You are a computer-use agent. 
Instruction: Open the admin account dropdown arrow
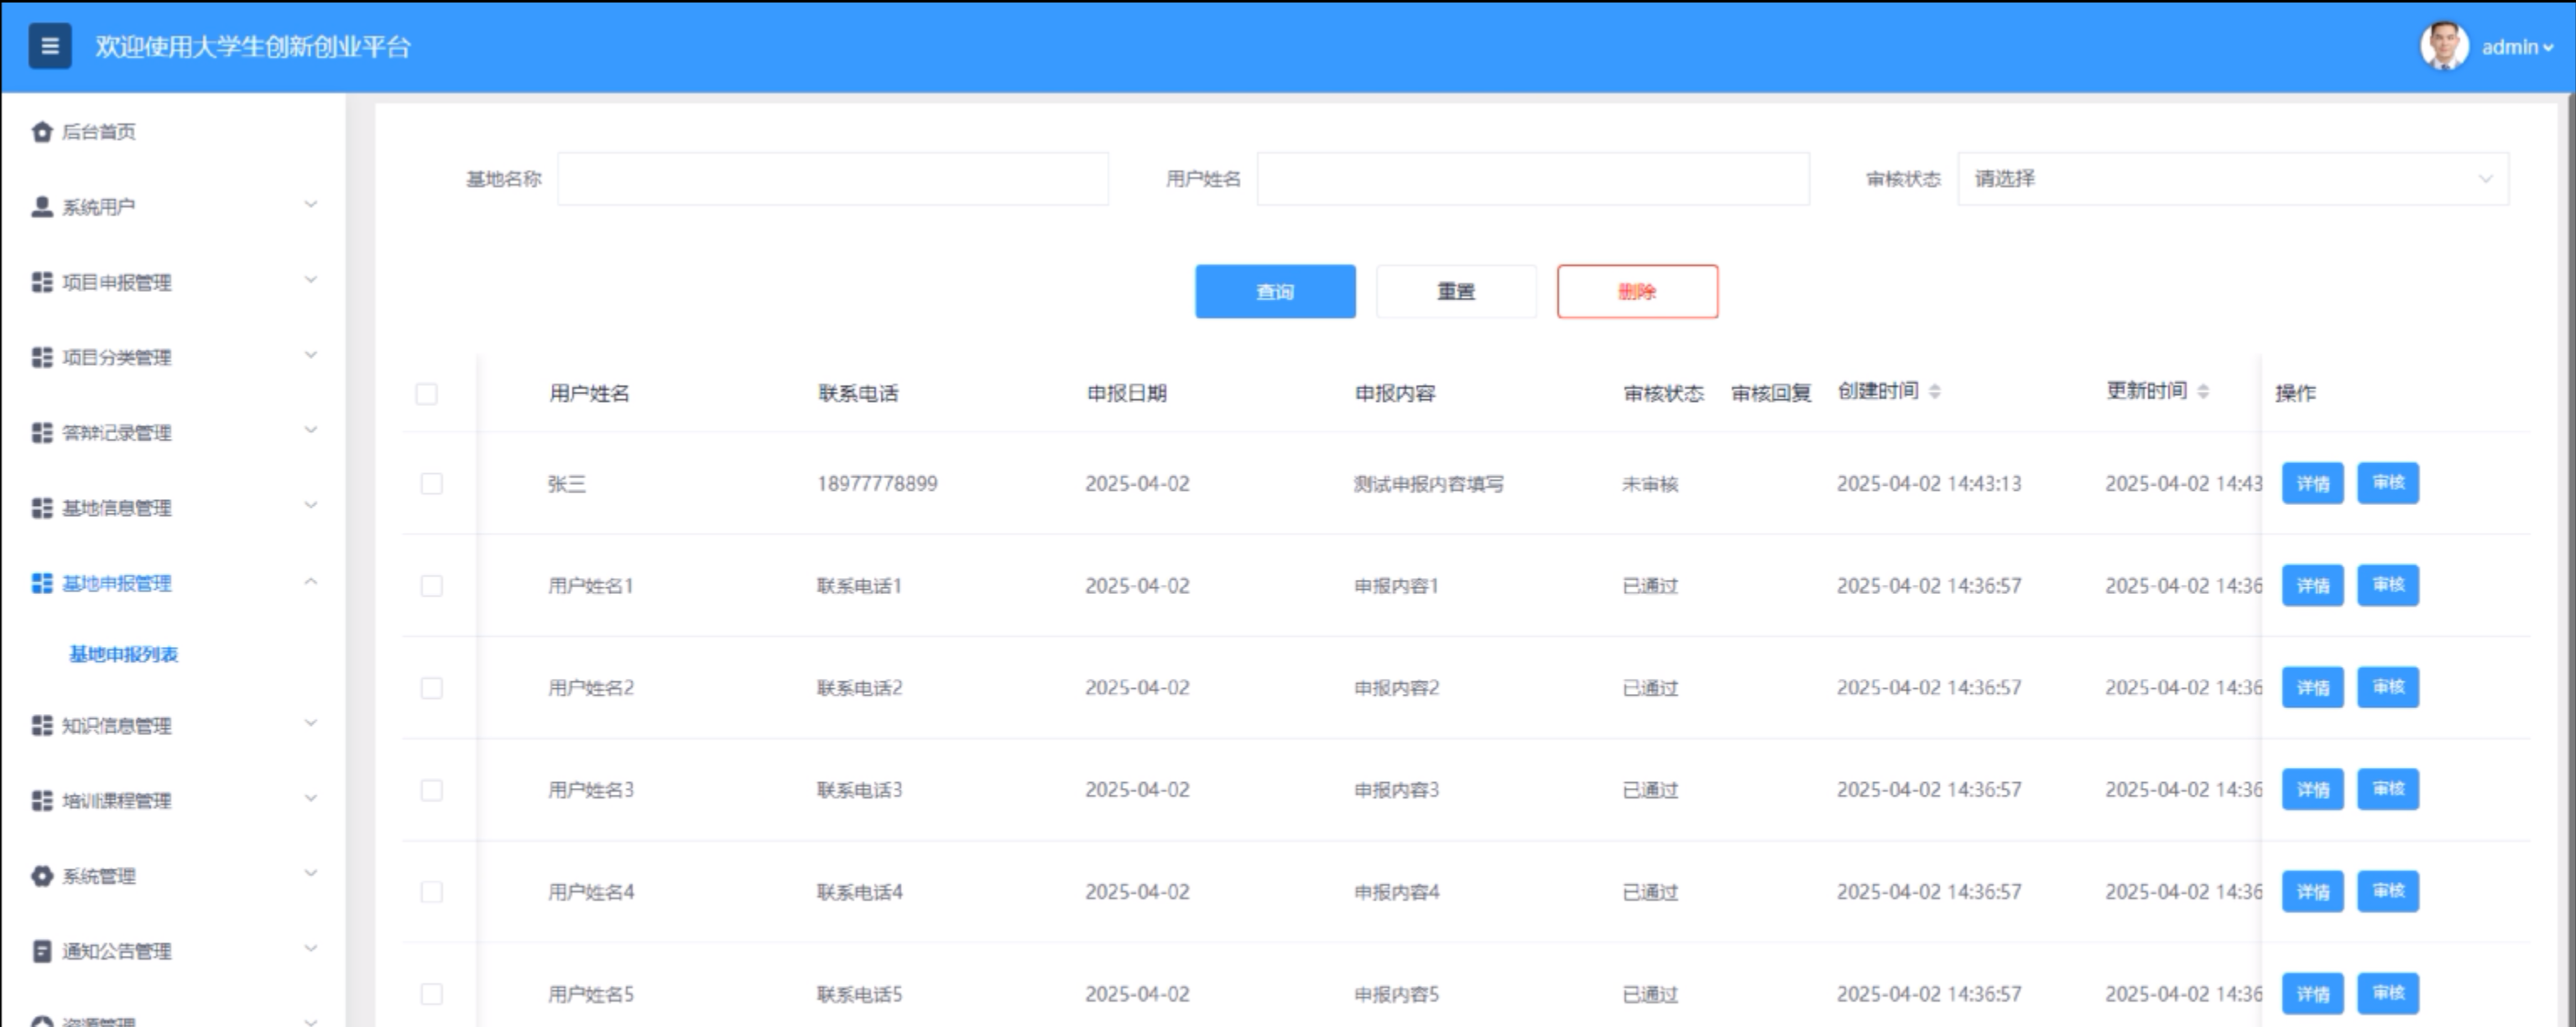pos(2548,47)
